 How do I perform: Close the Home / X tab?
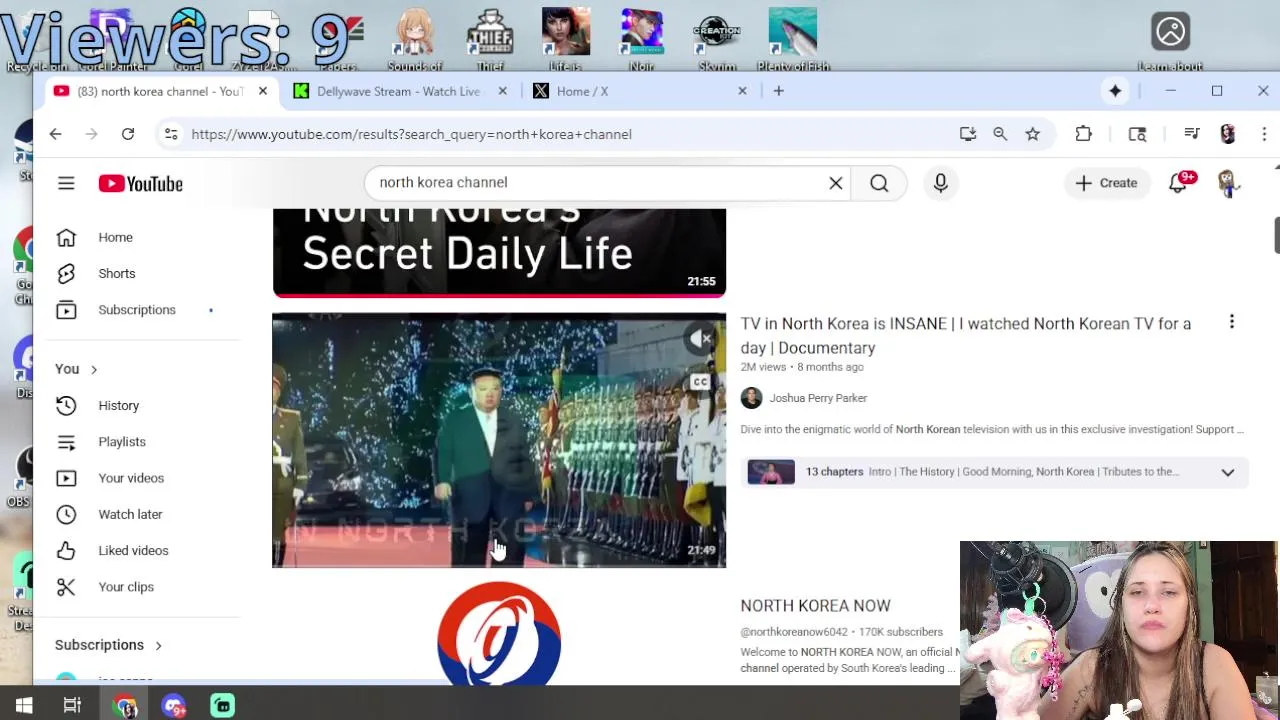[742, 91]
